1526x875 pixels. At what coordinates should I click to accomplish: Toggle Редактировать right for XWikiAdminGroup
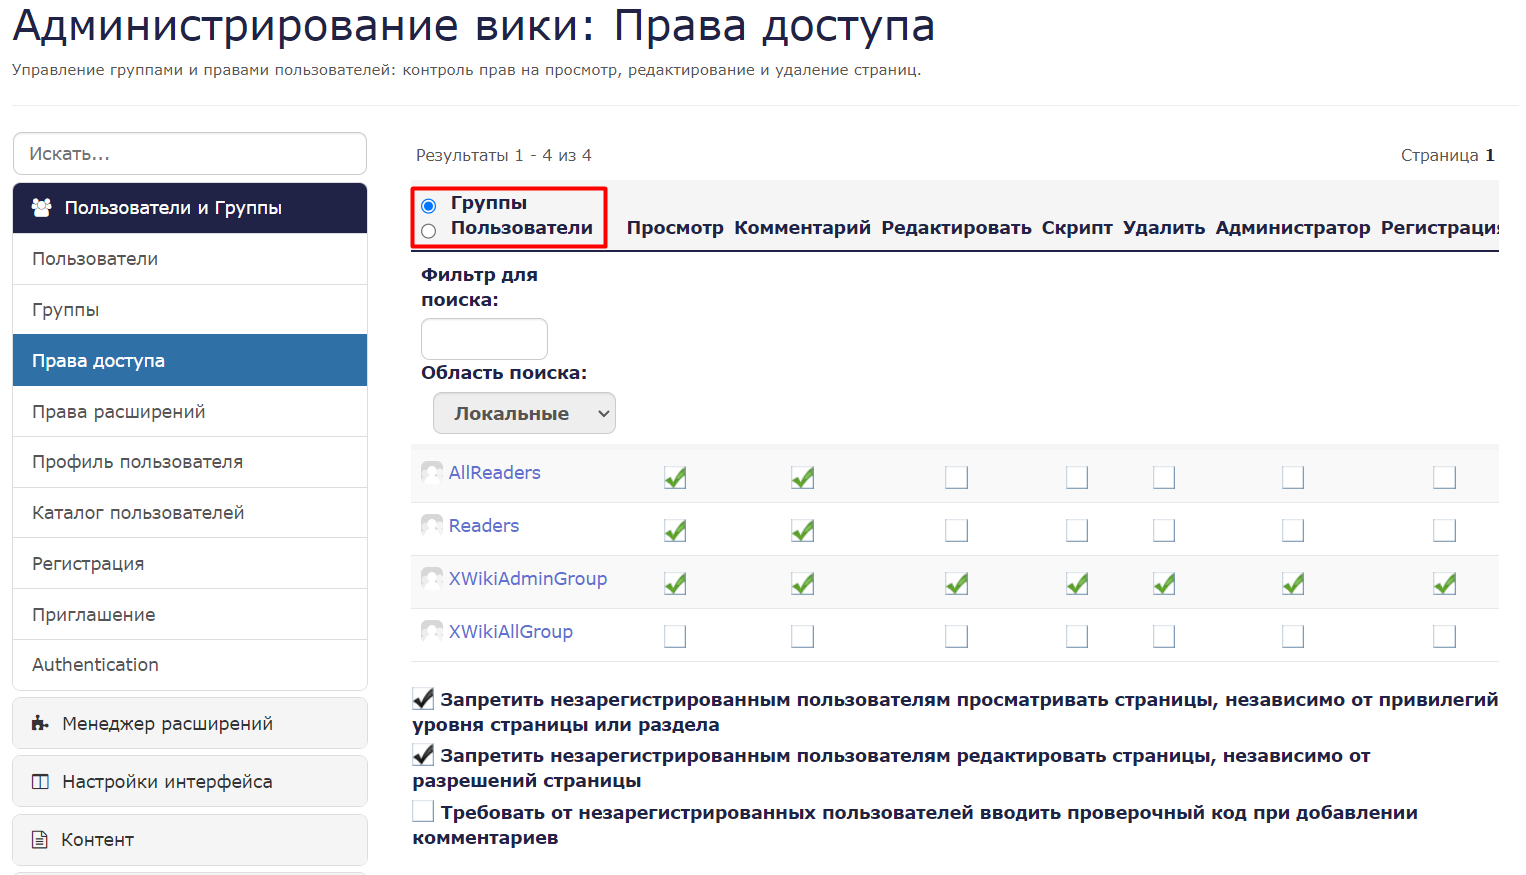[956, 584]
